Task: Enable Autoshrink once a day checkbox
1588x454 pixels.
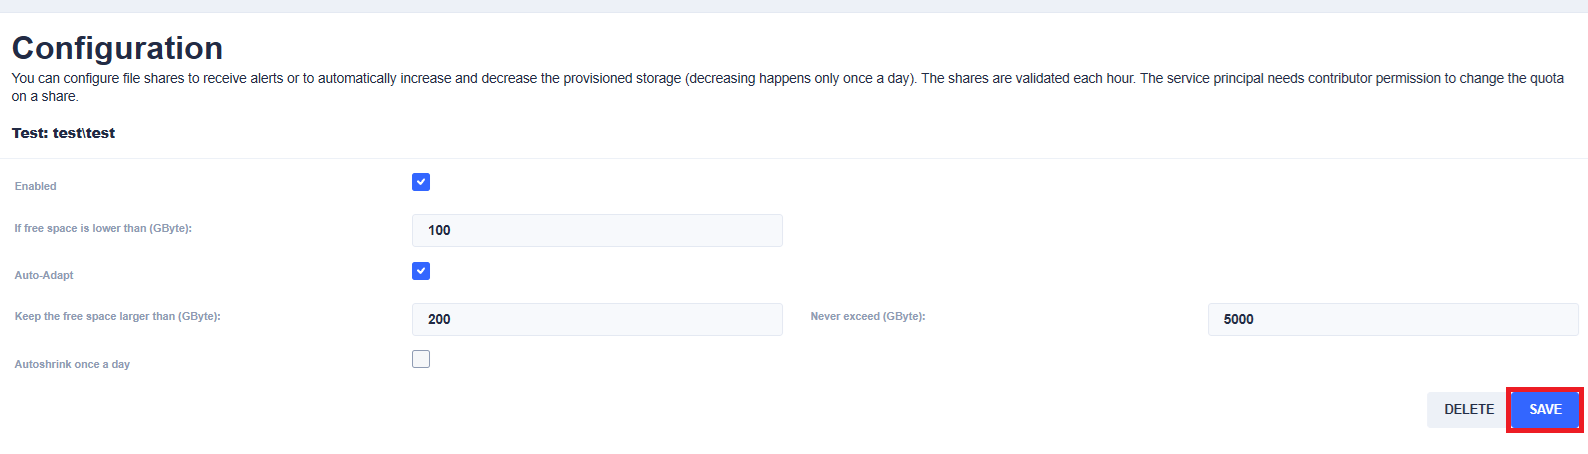Action: [421, 359]
